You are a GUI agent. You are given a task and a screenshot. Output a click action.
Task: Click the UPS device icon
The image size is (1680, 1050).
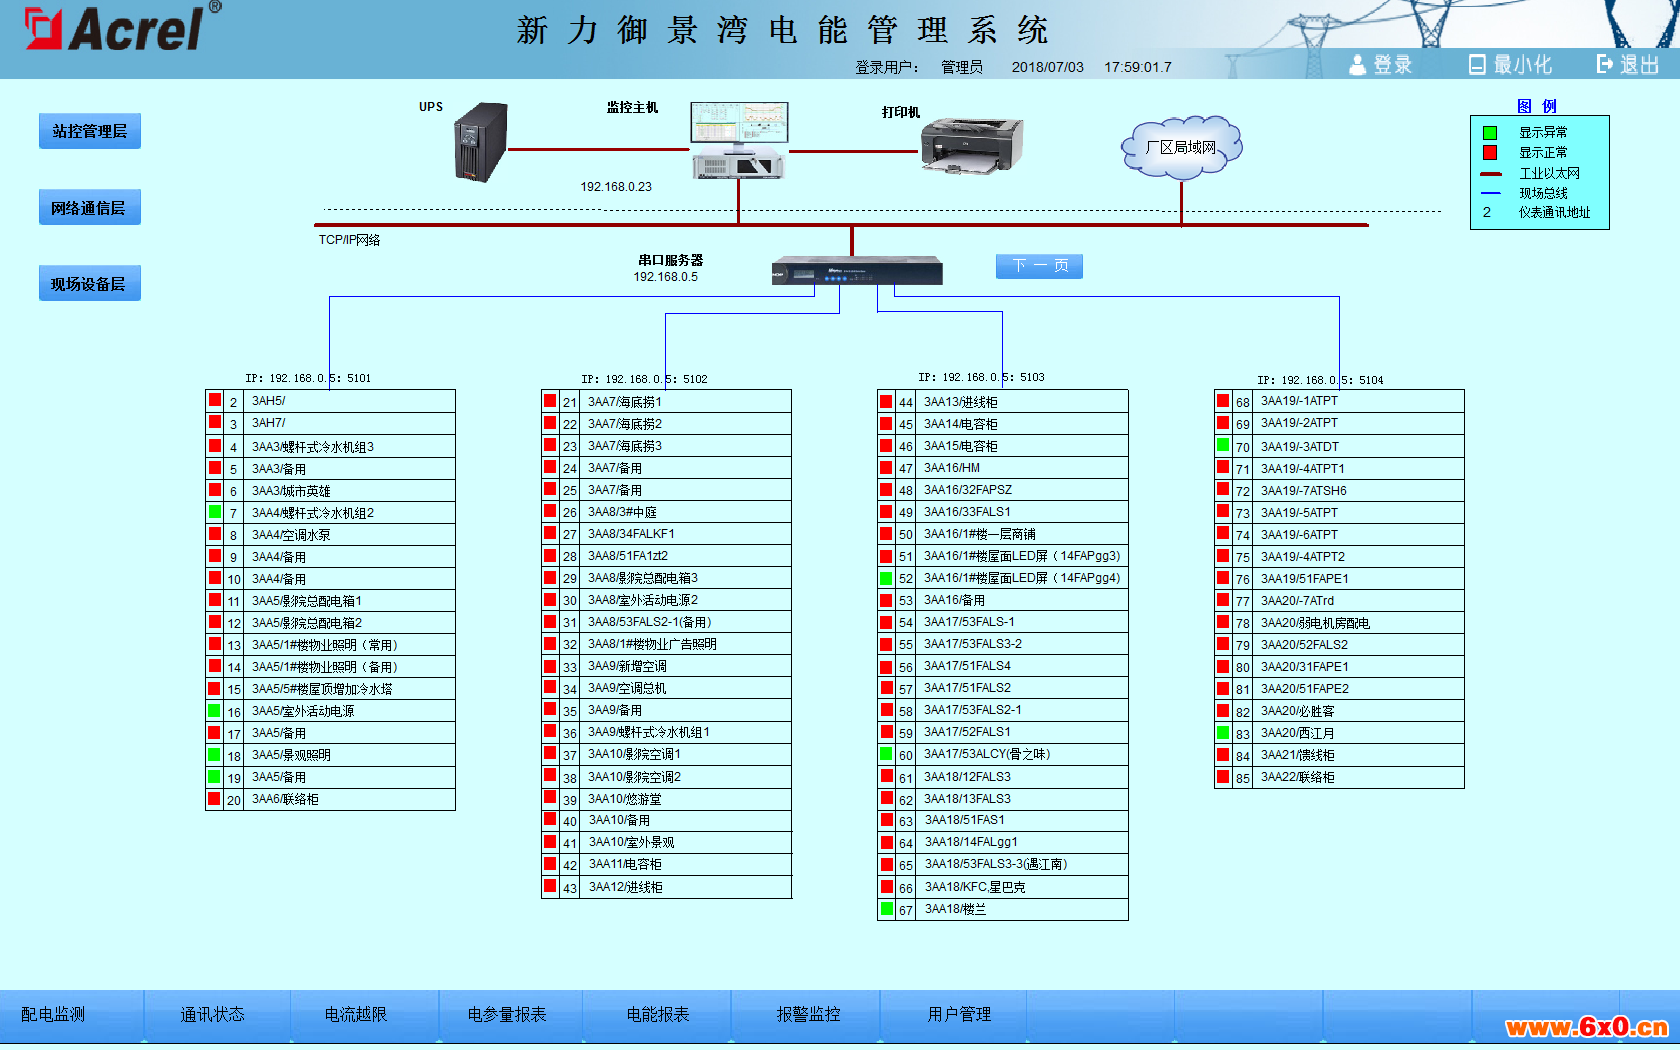click(481, 143)
